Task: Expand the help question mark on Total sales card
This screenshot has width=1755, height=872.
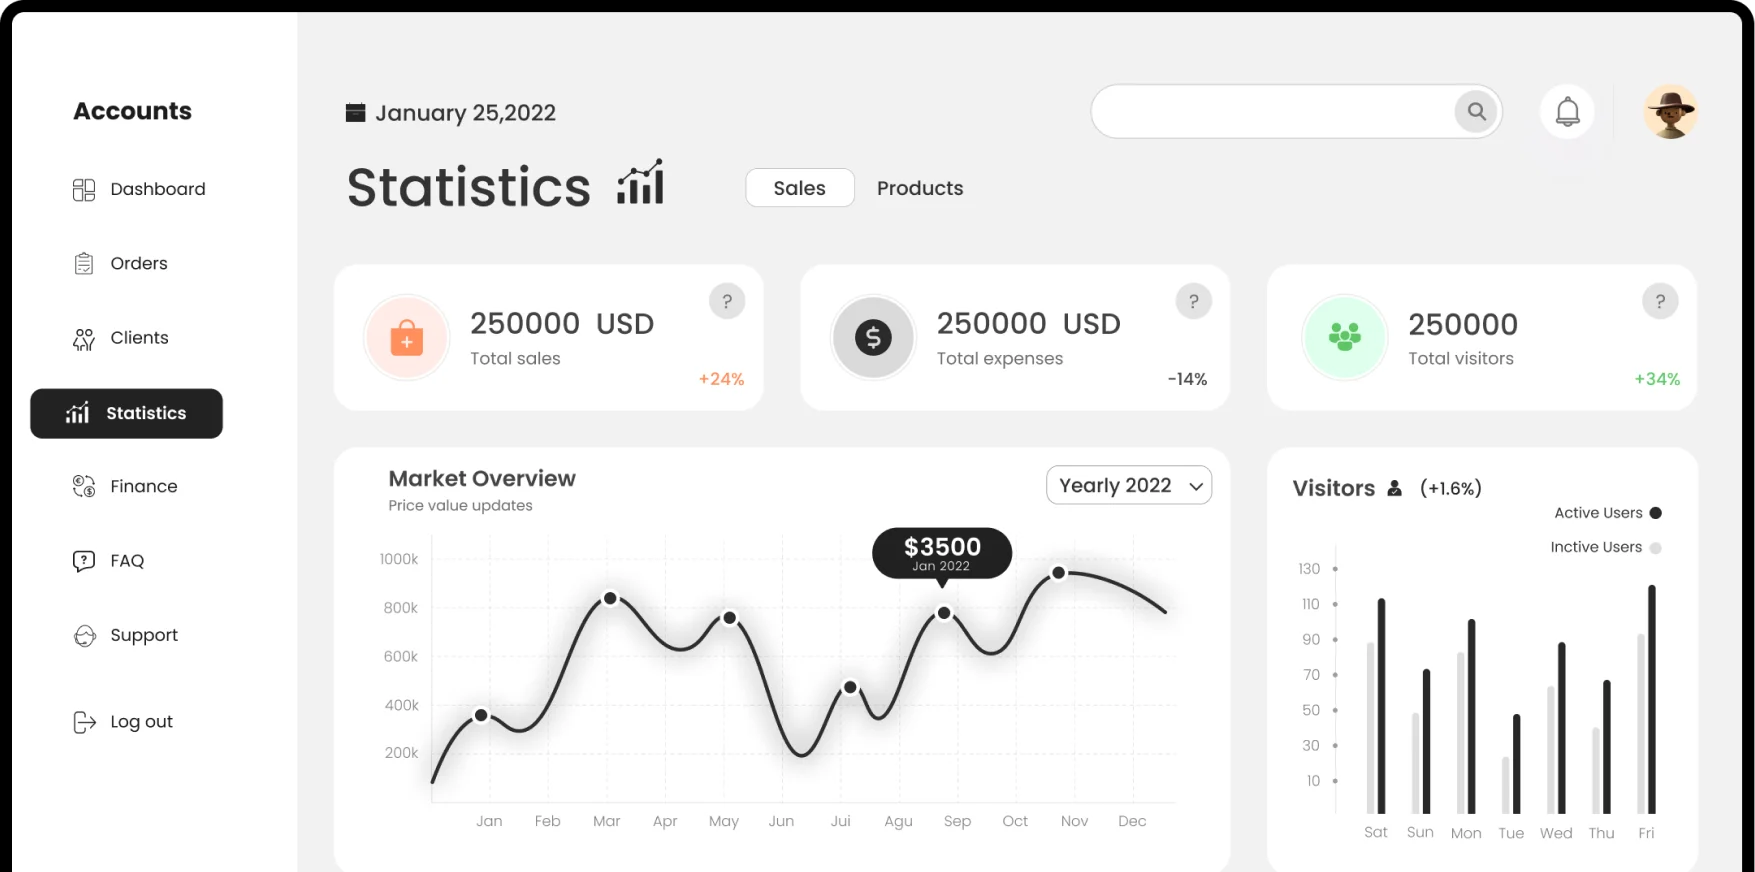Action: tap(727, 300)
